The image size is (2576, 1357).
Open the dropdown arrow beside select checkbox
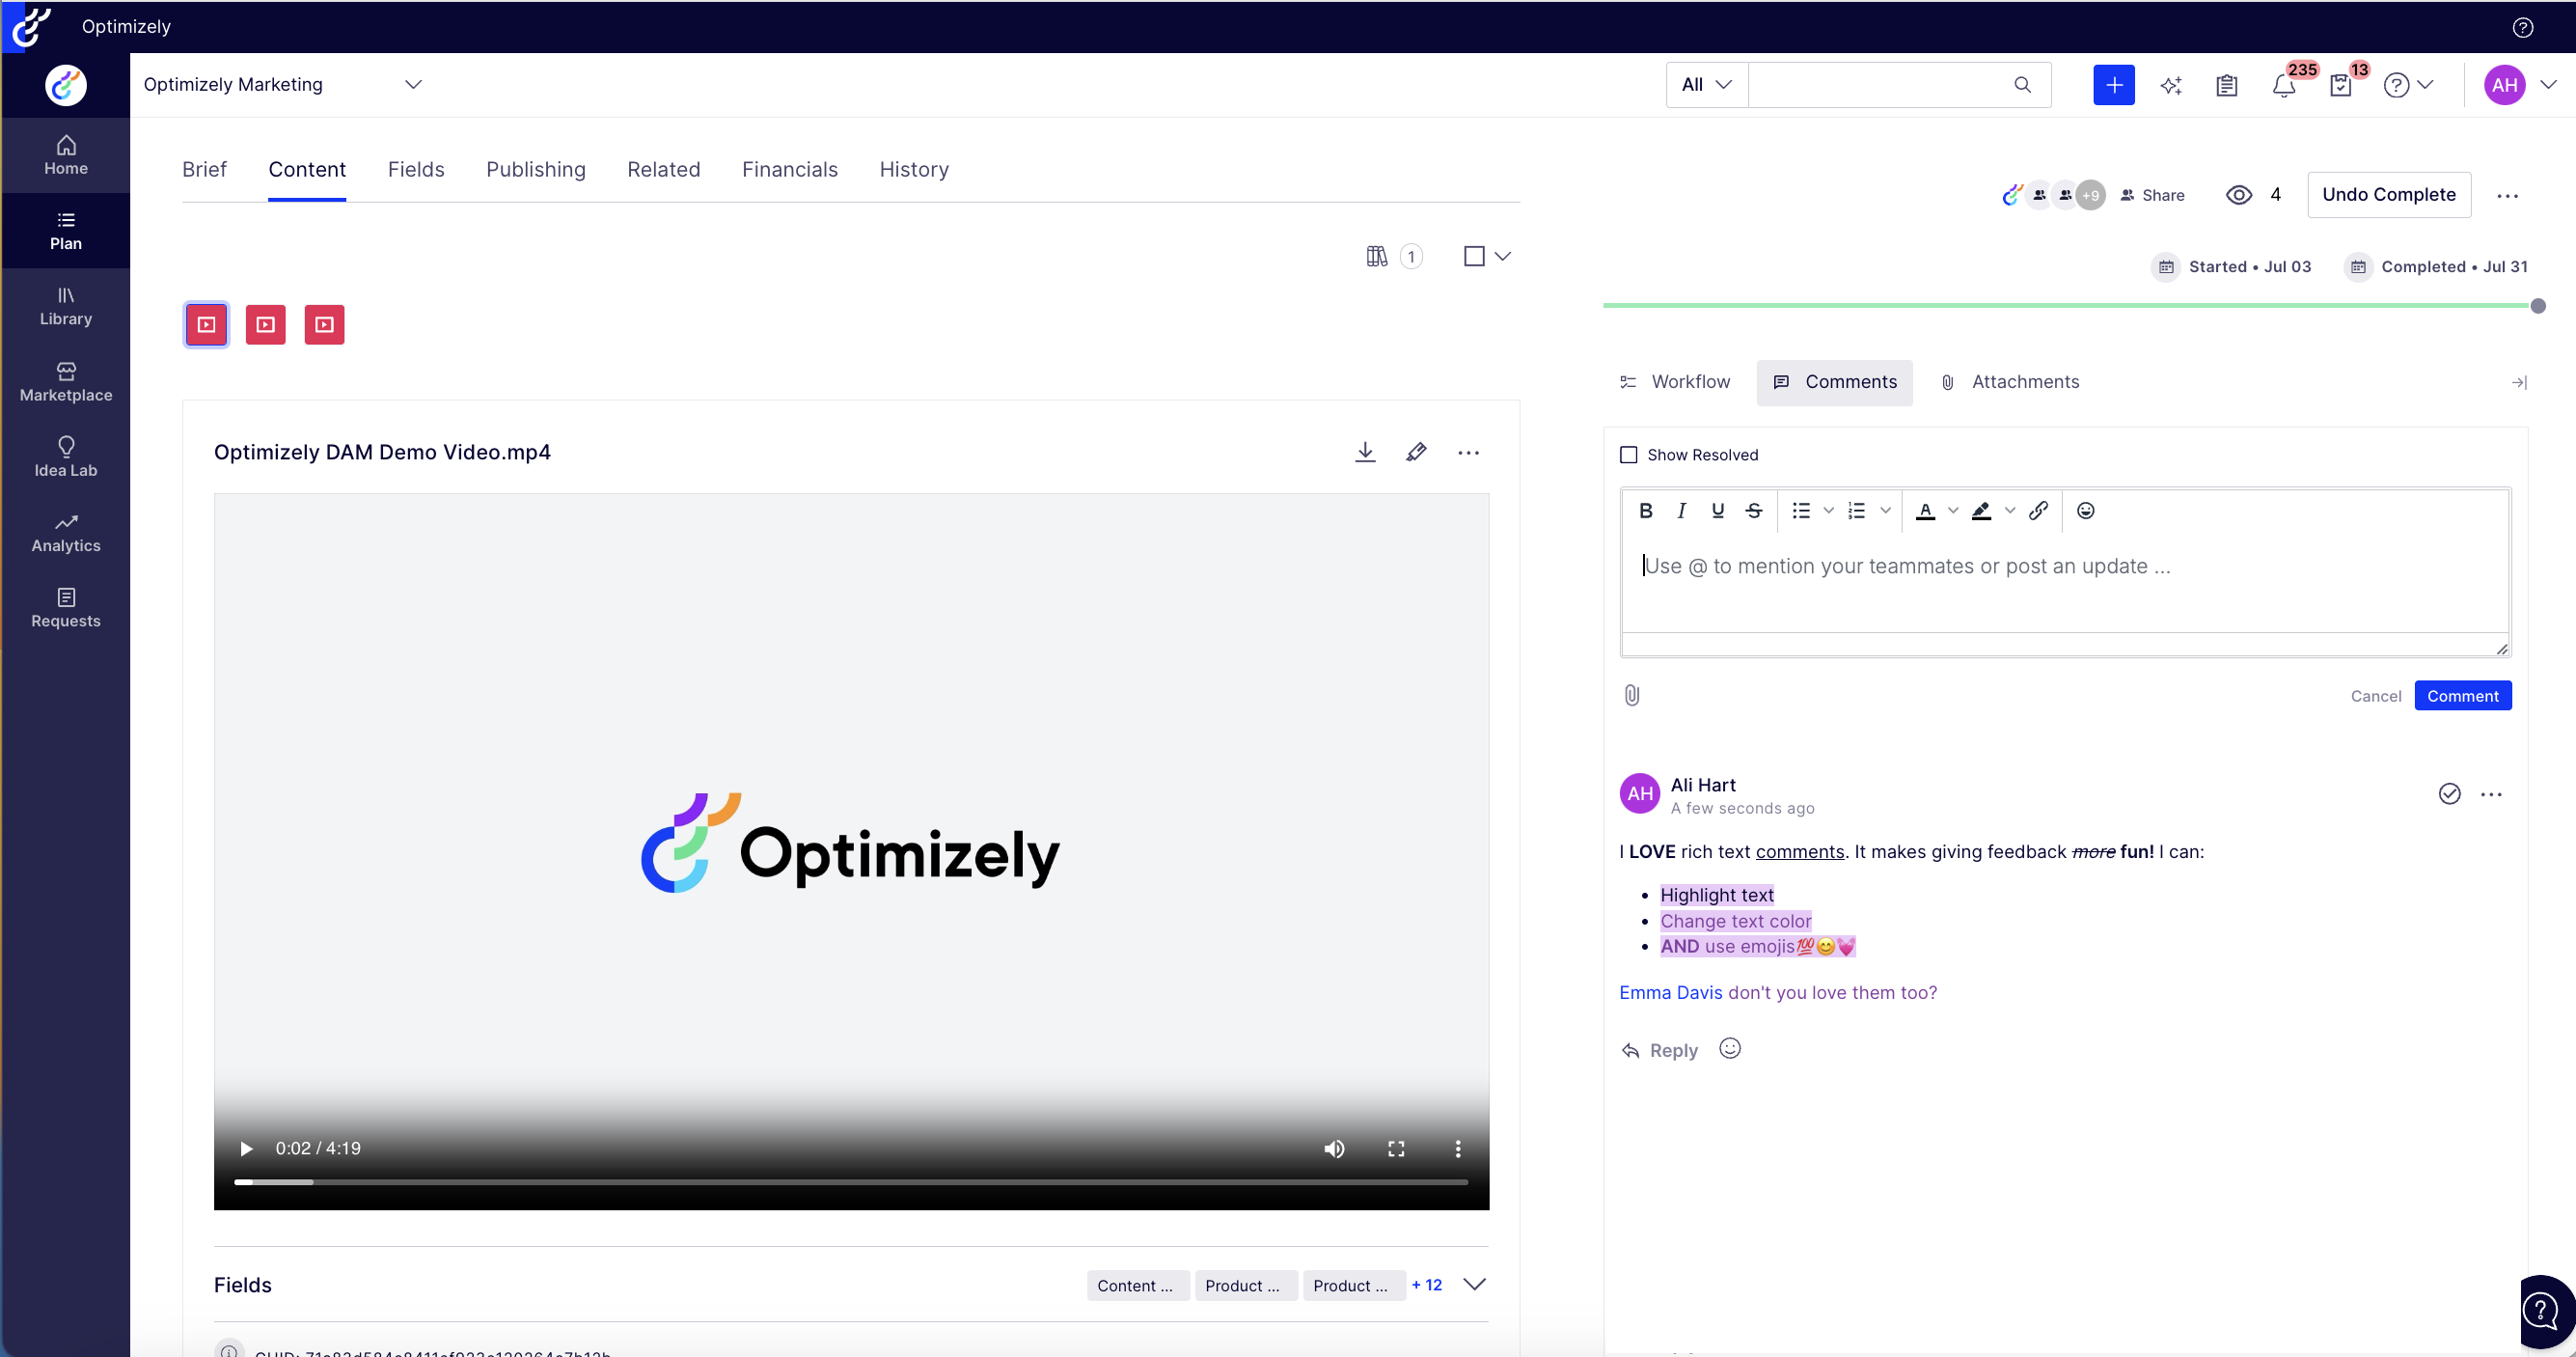(1501, 257)
